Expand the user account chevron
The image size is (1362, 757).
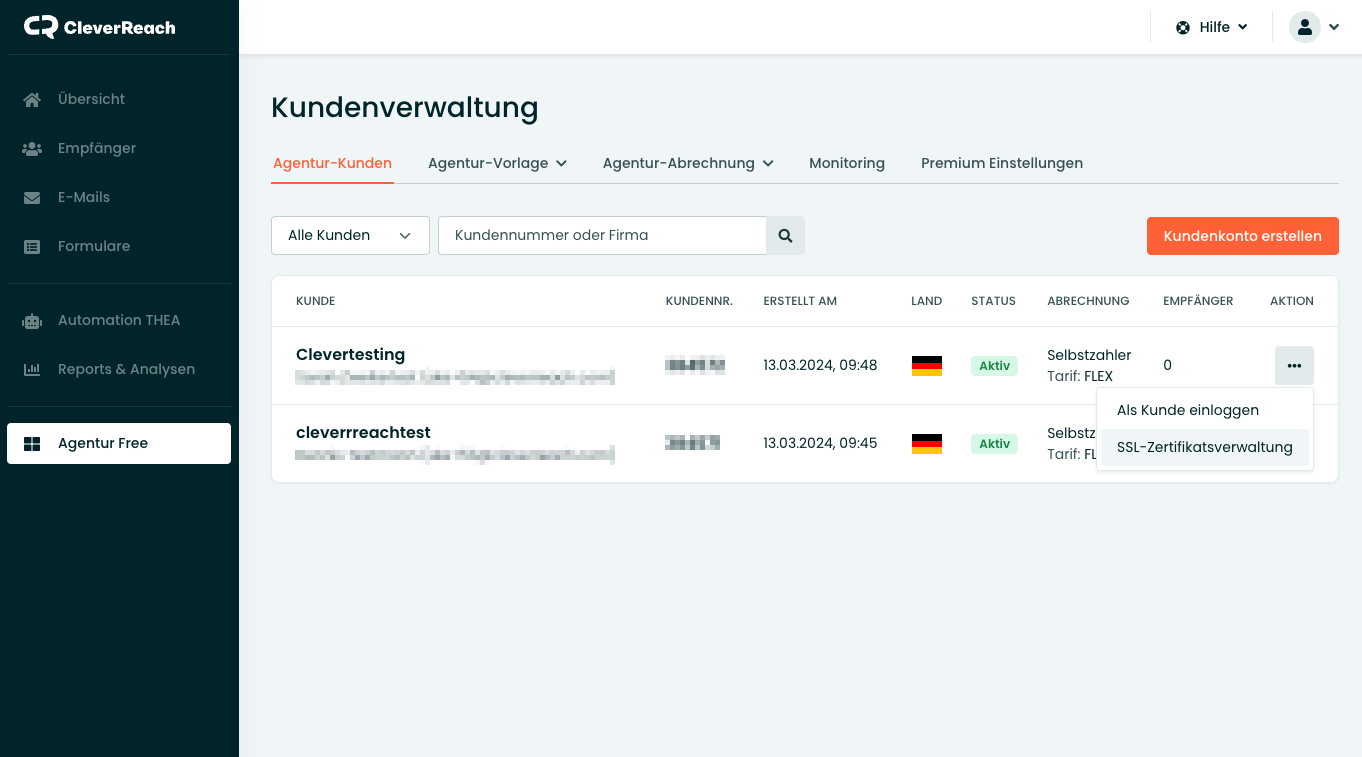(x=1333, y=28)
